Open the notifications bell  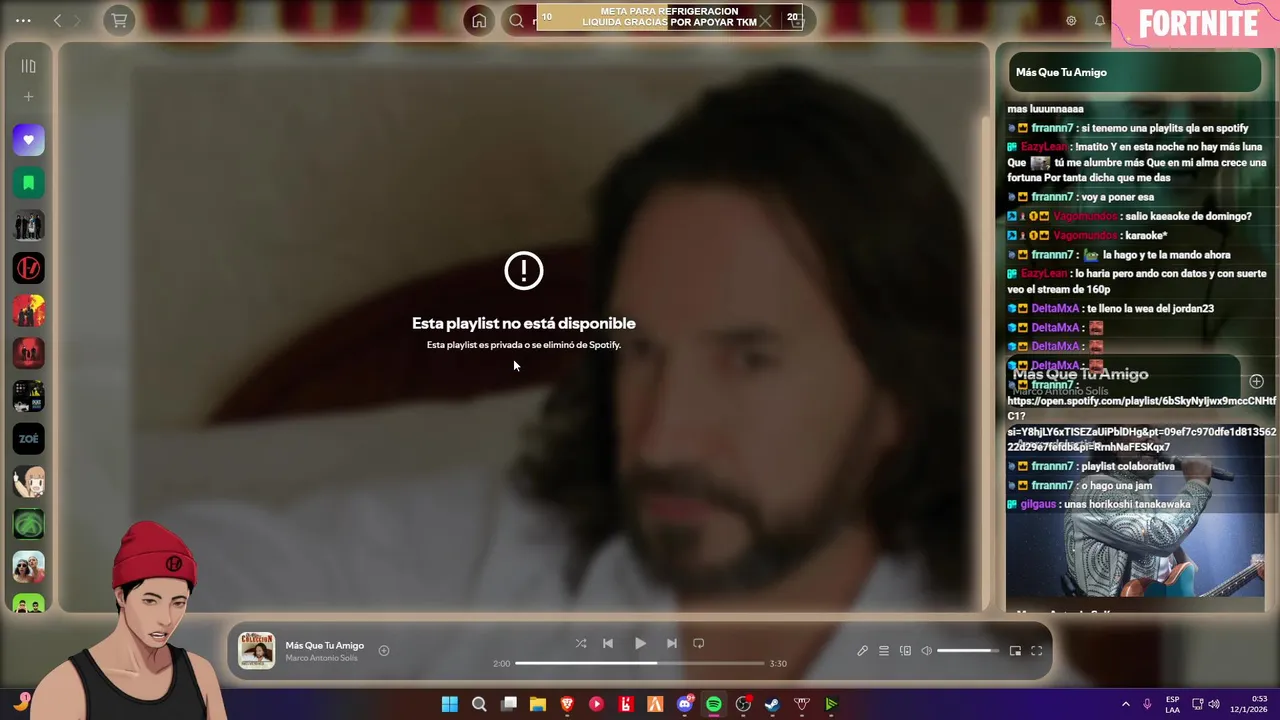[x=1100, y=20]
